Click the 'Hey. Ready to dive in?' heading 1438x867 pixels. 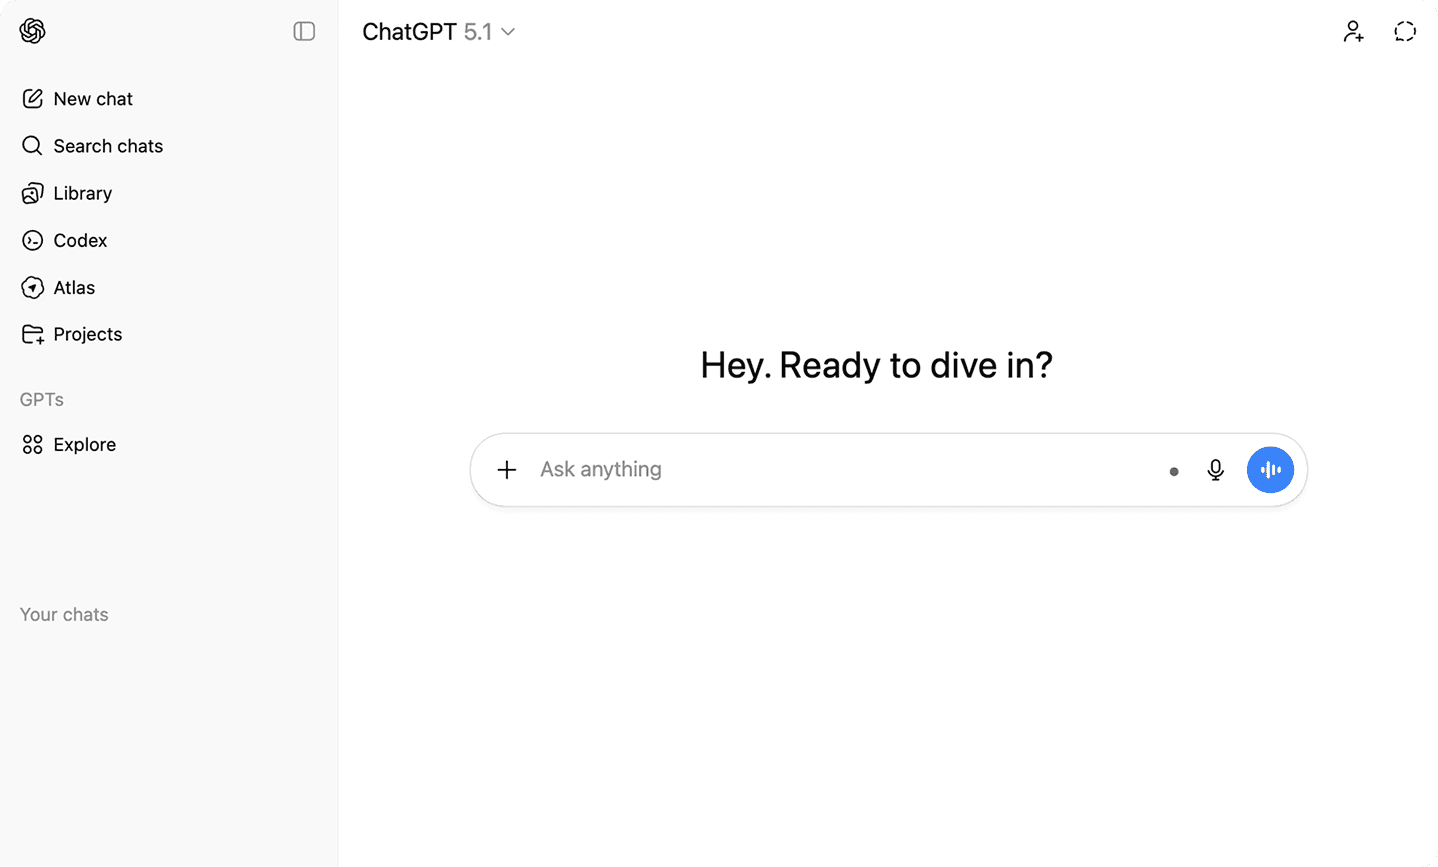(x=876, y=365)
